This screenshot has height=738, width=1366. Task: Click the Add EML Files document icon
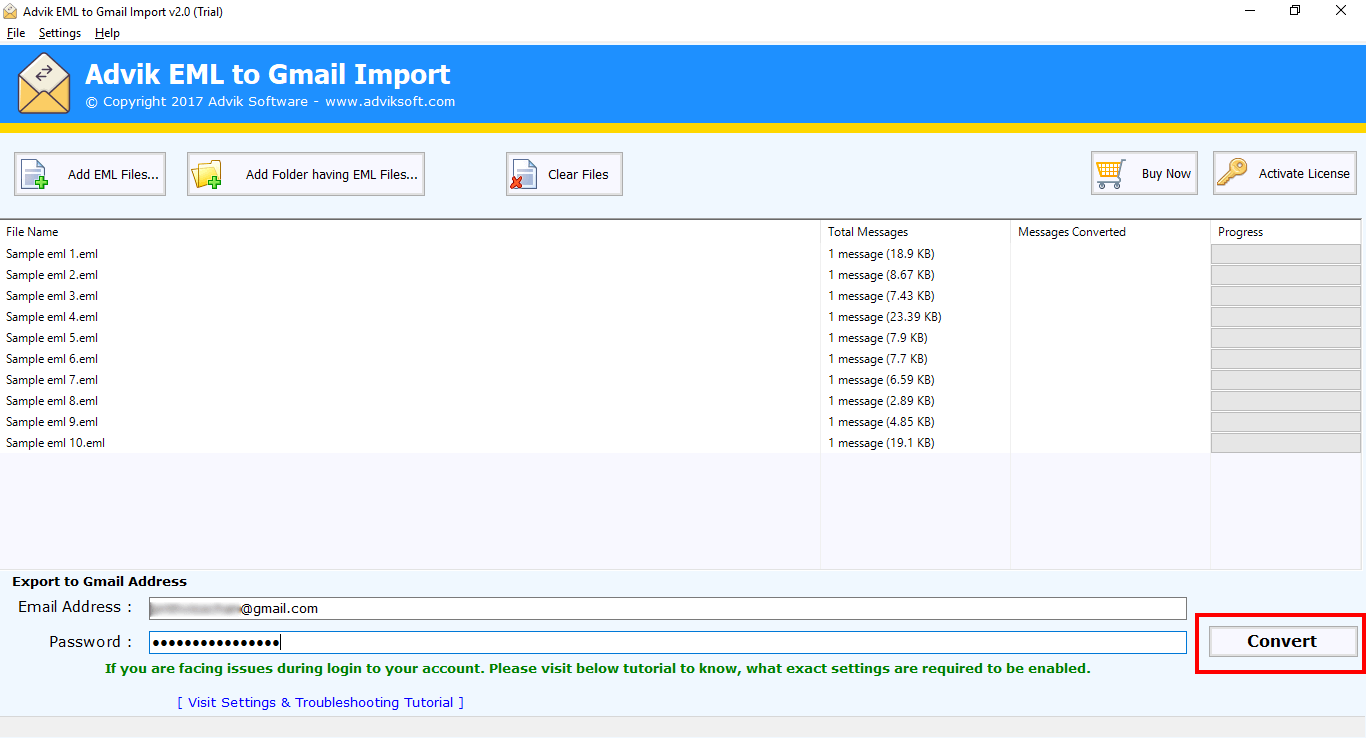coord(35,174)
